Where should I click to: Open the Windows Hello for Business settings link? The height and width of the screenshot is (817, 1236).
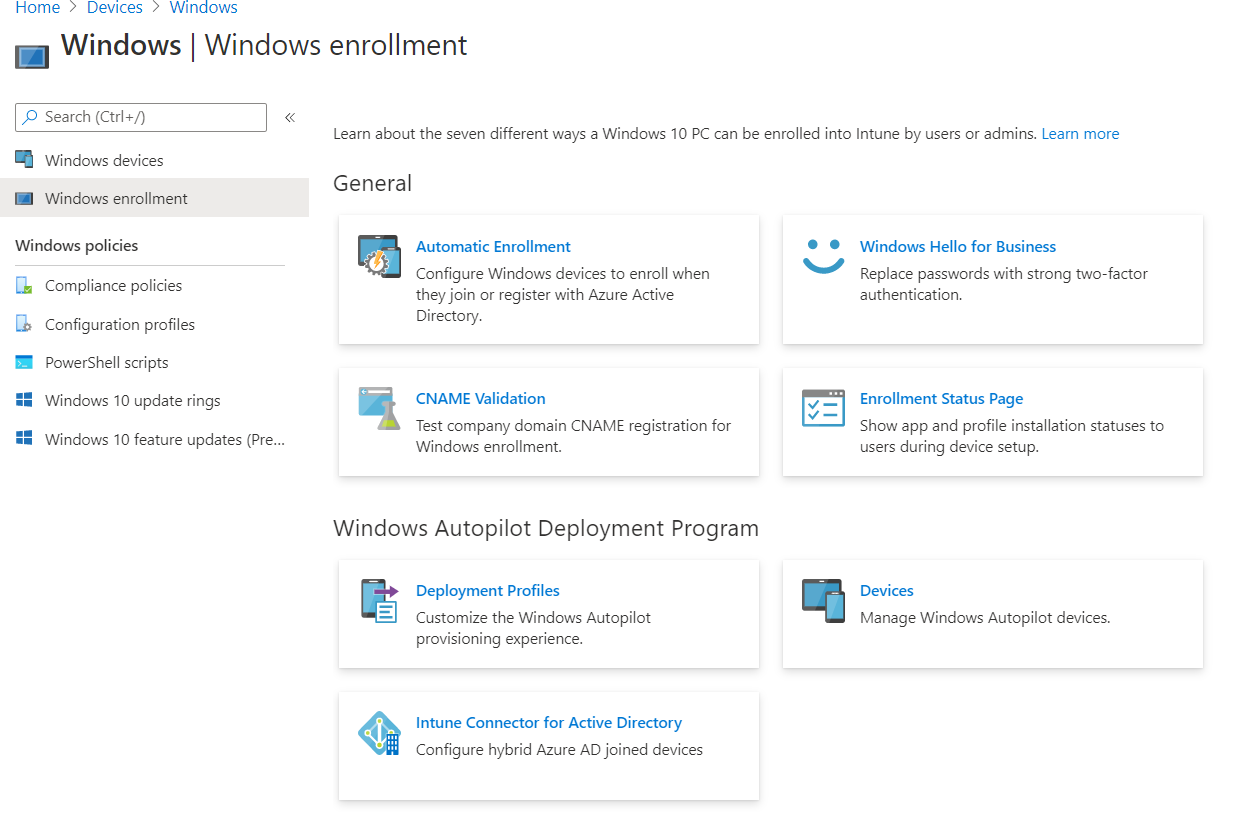point(957,246)
